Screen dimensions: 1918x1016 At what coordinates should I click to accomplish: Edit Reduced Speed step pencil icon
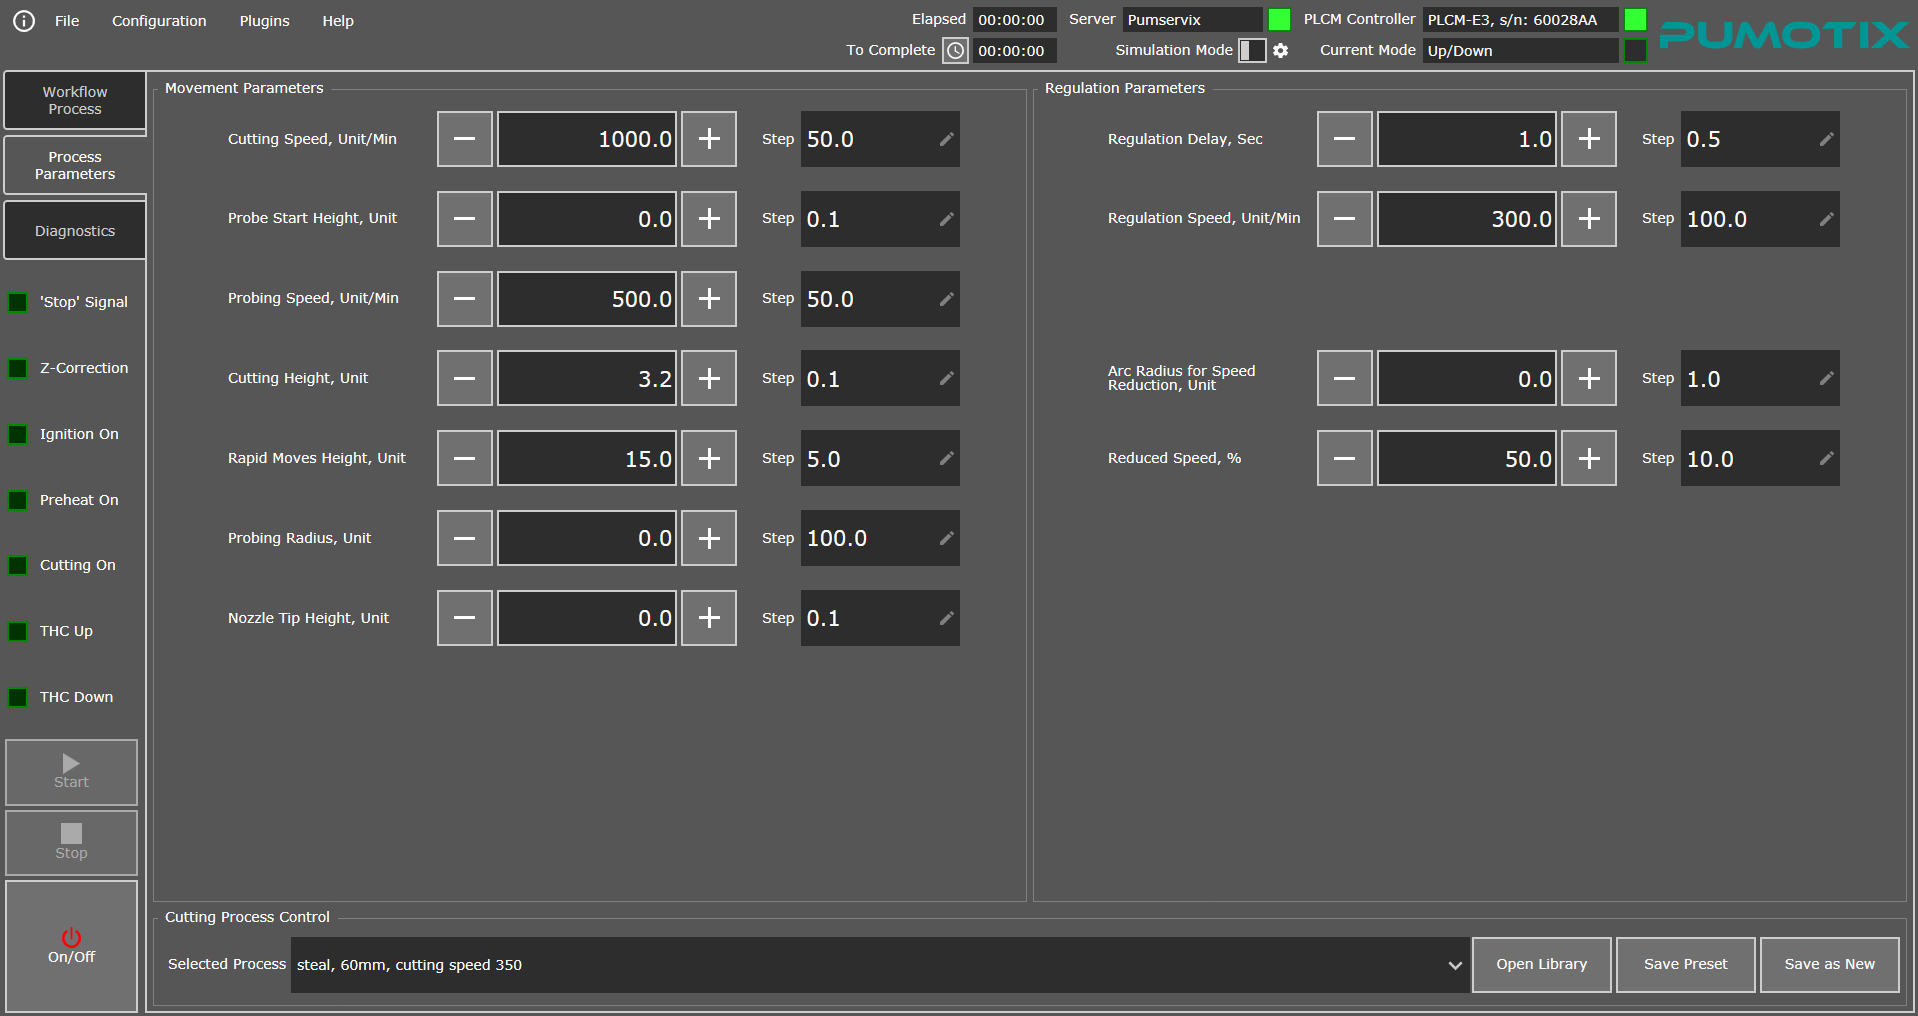pyautogui.click(x=1826, y=458)
